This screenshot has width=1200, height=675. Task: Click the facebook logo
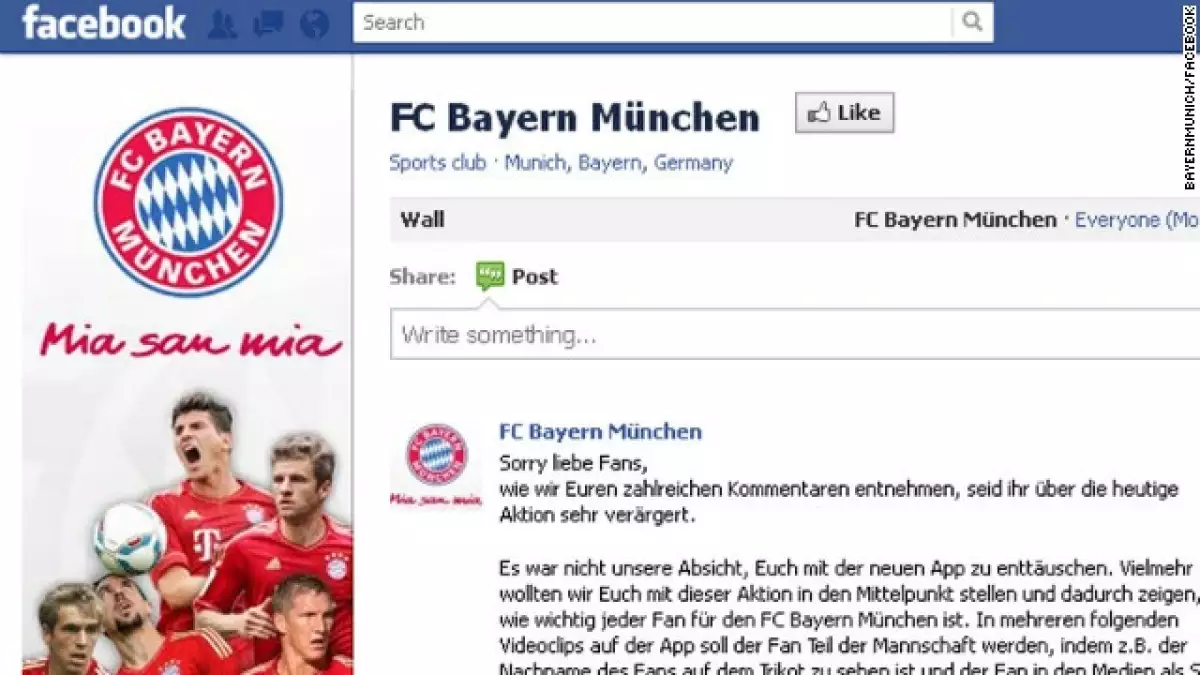[104, 23]
